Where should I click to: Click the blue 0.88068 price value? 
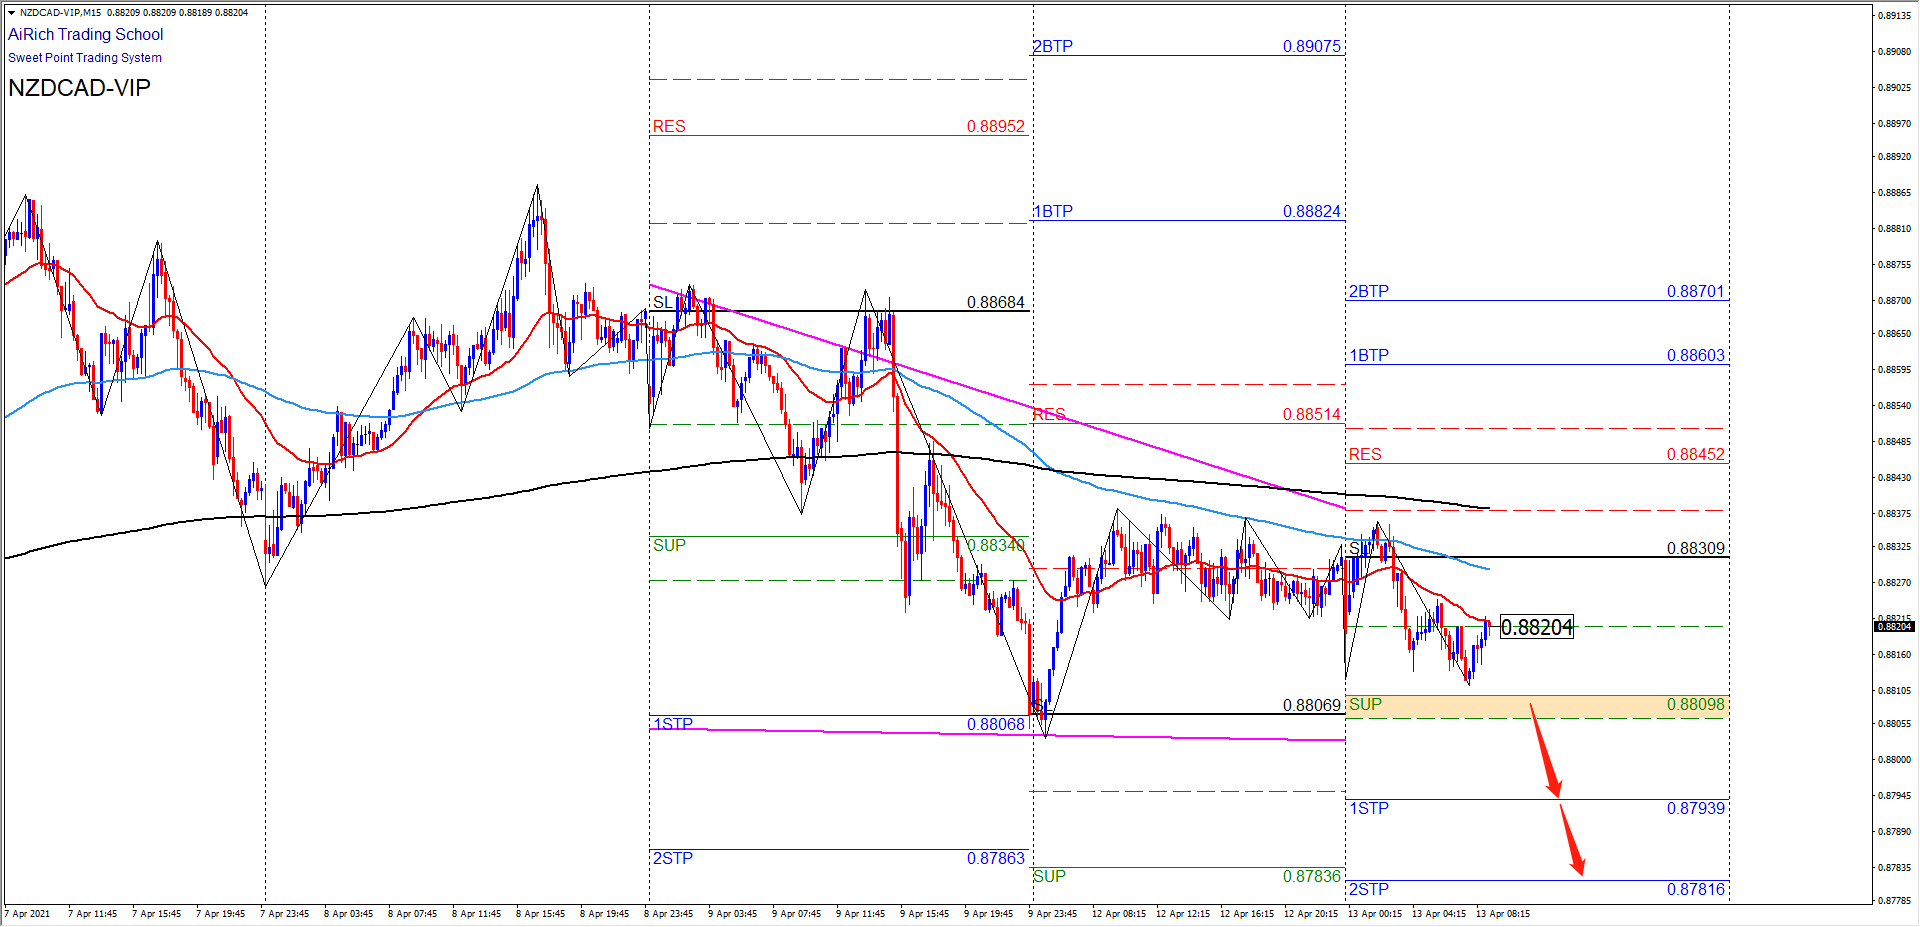tap(996, 724)
